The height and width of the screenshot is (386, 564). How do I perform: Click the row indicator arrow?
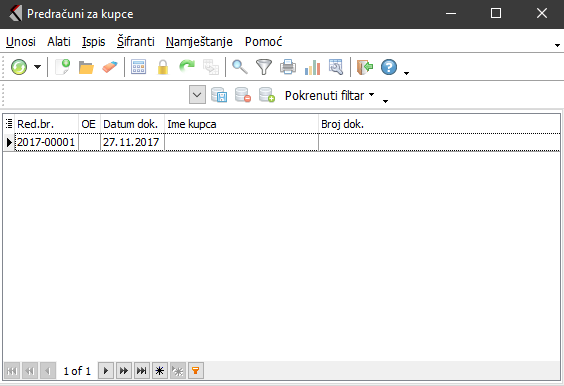9,142
